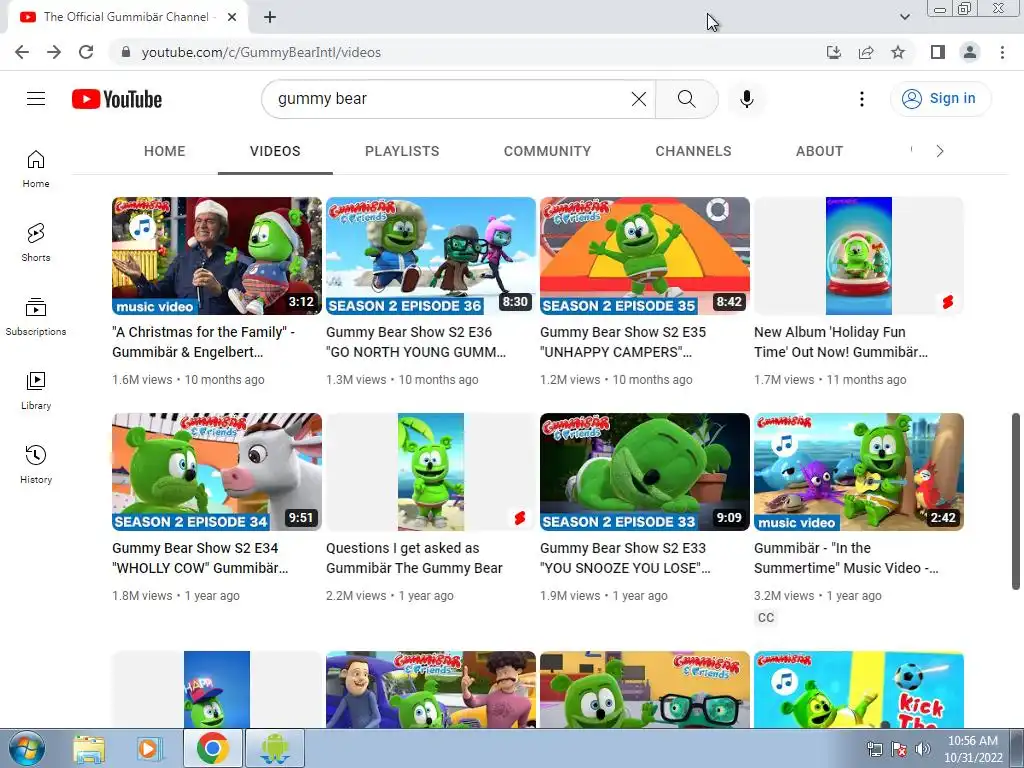Screen dimensions: 1024x768
Task: Click the Action Center flag tray icon
Action: pyautogui.click(x=899, y=750)
